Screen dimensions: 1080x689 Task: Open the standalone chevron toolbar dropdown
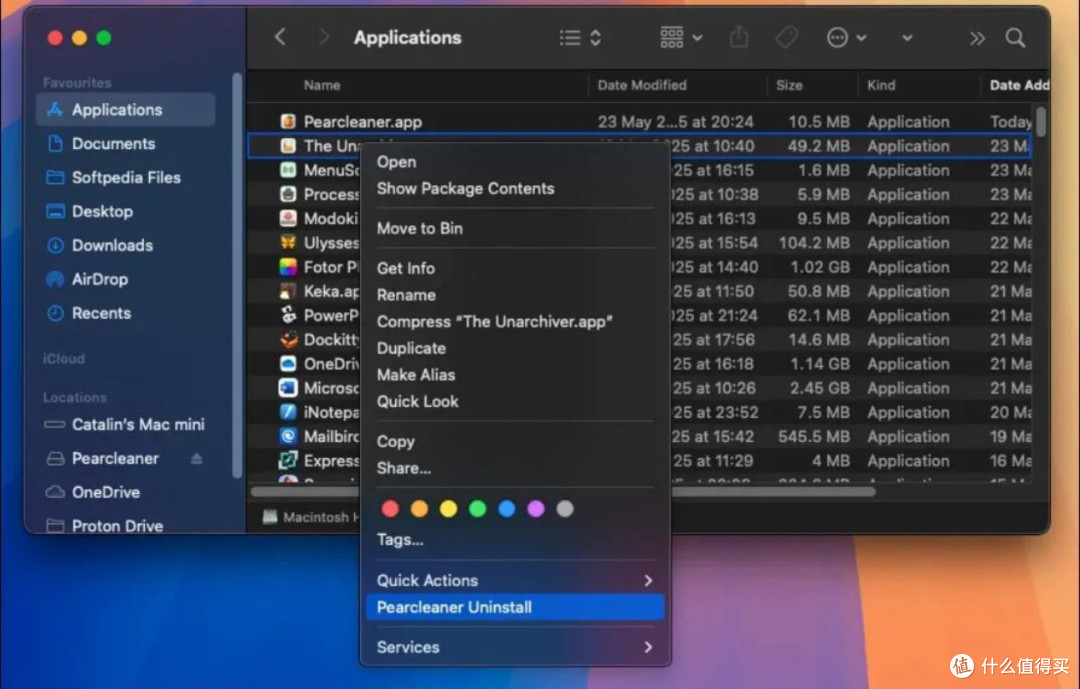coord(907,38)
